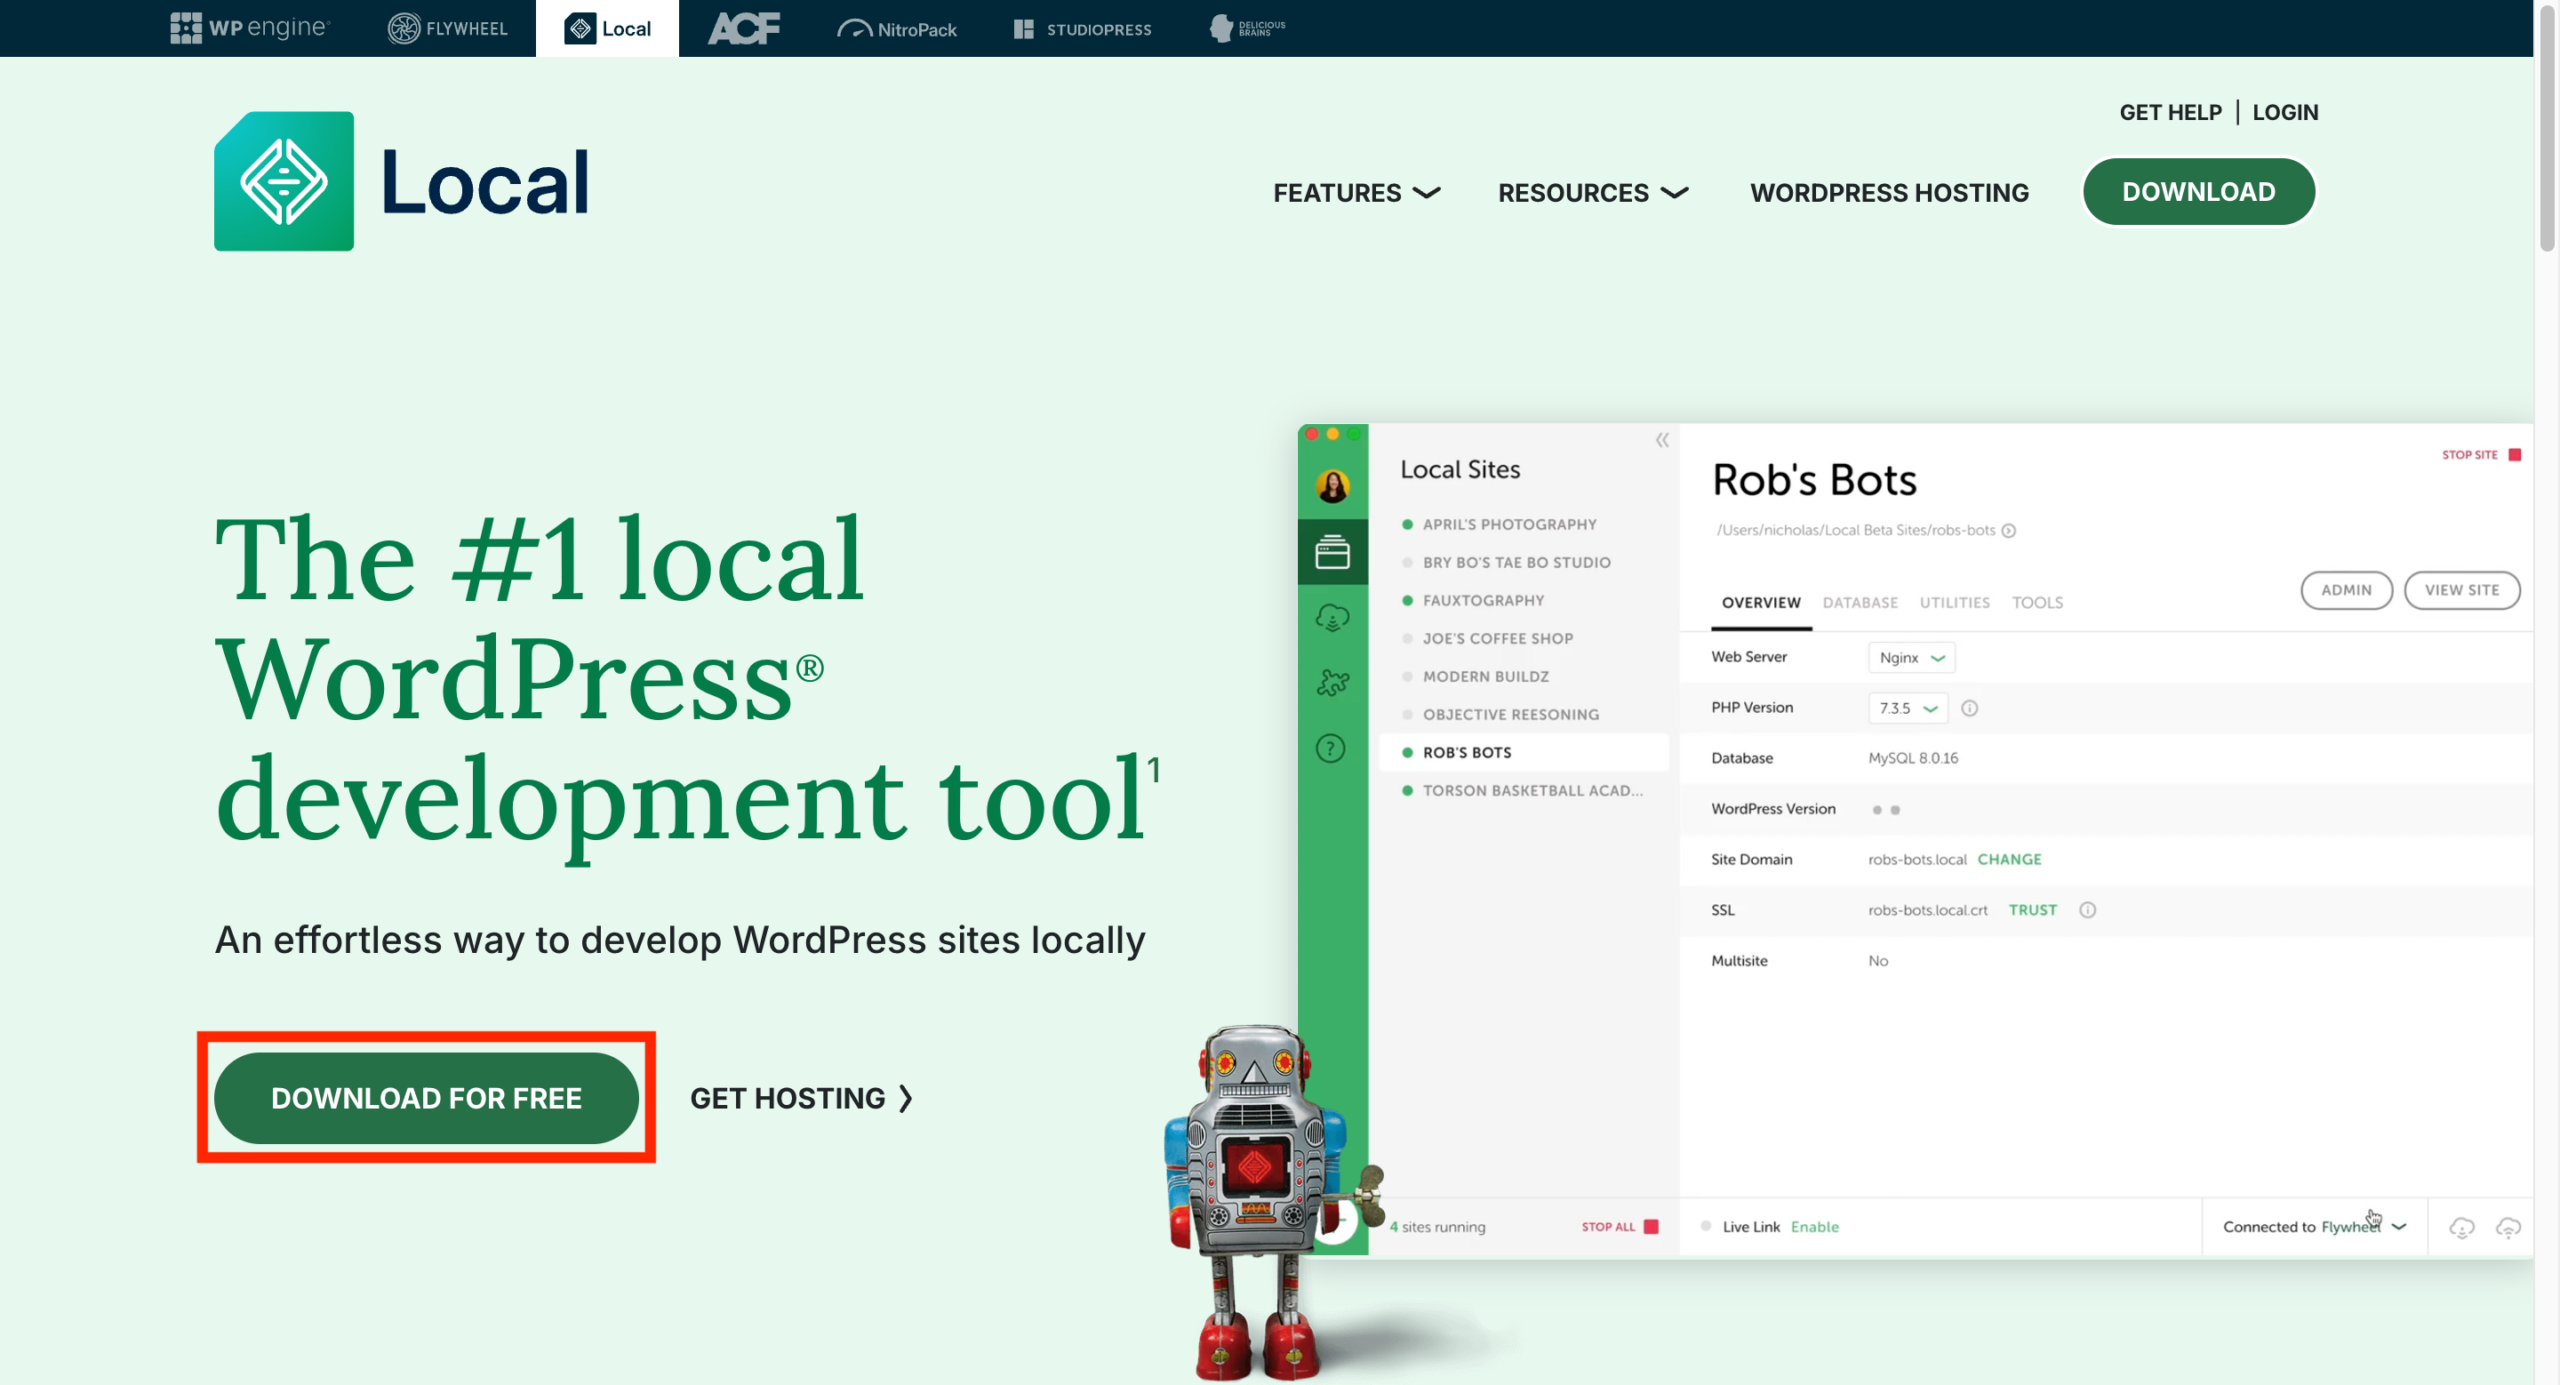Click the push to Flywheel cloud icon
The width and height of the screenshot is (2560, 1385).
2508,1227
